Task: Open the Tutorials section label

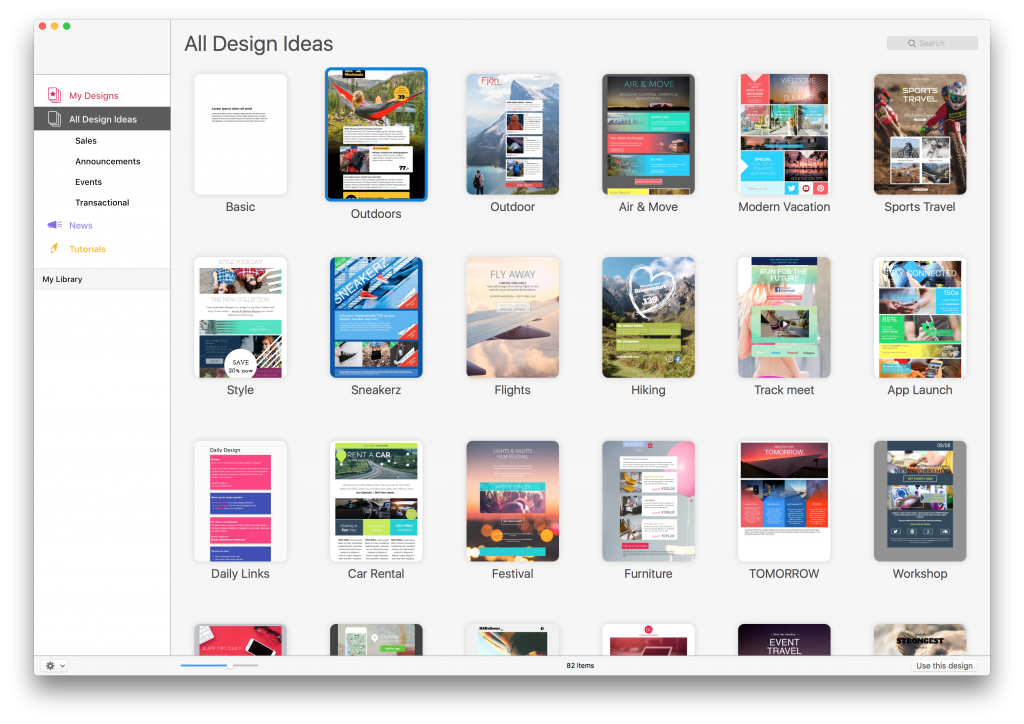Action: point(88,249)
